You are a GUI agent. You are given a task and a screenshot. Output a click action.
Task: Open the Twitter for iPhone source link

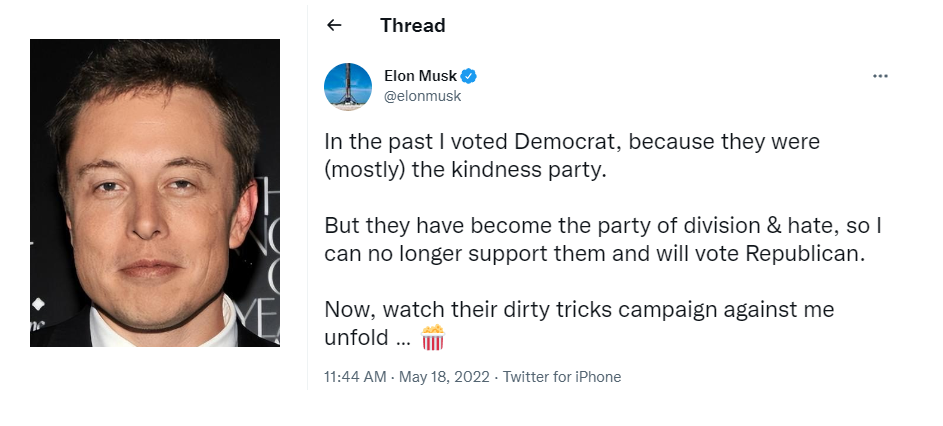[562, 377]
